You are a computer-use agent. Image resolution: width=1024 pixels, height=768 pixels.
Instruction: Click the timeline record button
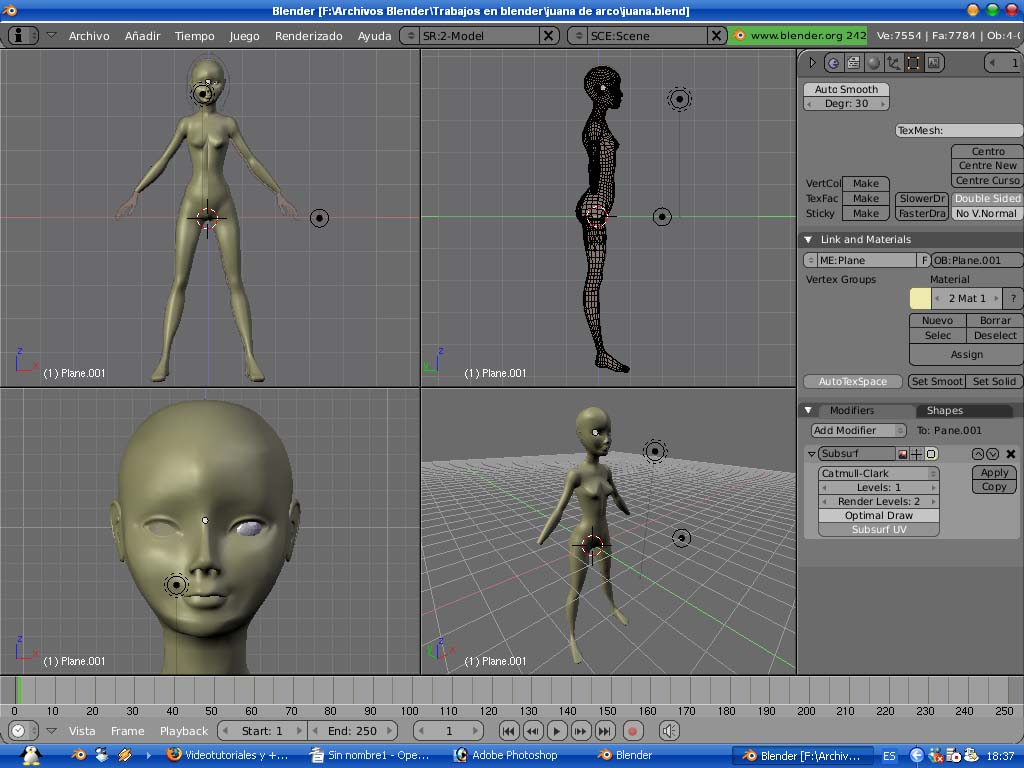pyautogui.click(x=632, y=731)
